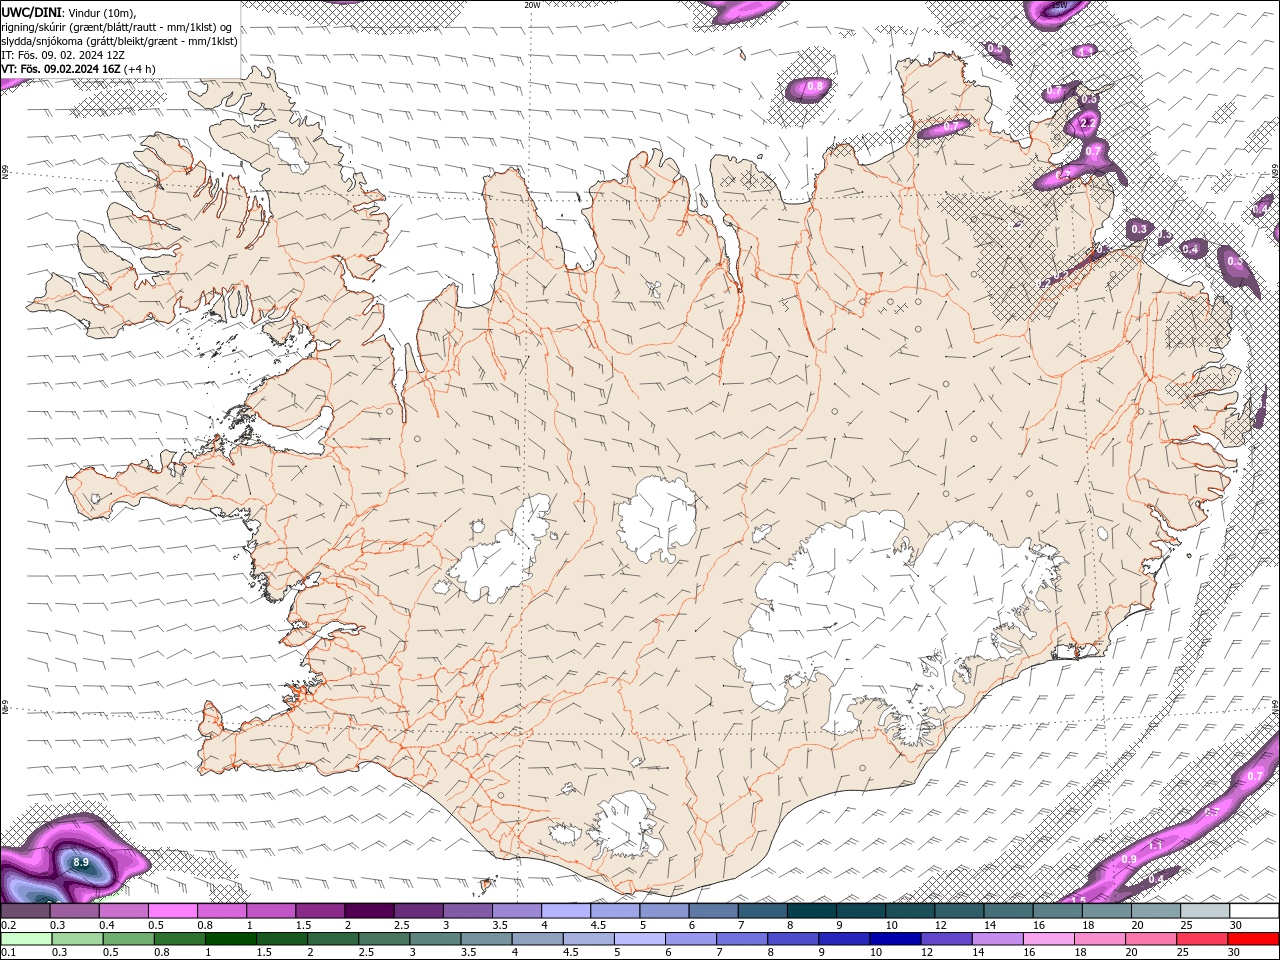Screen dimensions: 1280x960
Task: Select the white swatch at top-row value 30
Action: click(x=1253, y=911)
